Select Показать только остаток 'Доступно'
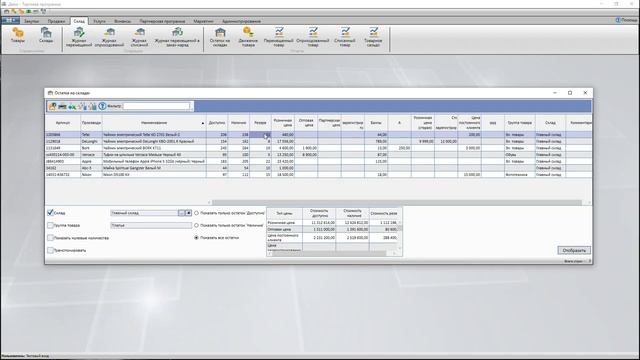Viewport: 640px width, 360px height. tap(196, 213)
